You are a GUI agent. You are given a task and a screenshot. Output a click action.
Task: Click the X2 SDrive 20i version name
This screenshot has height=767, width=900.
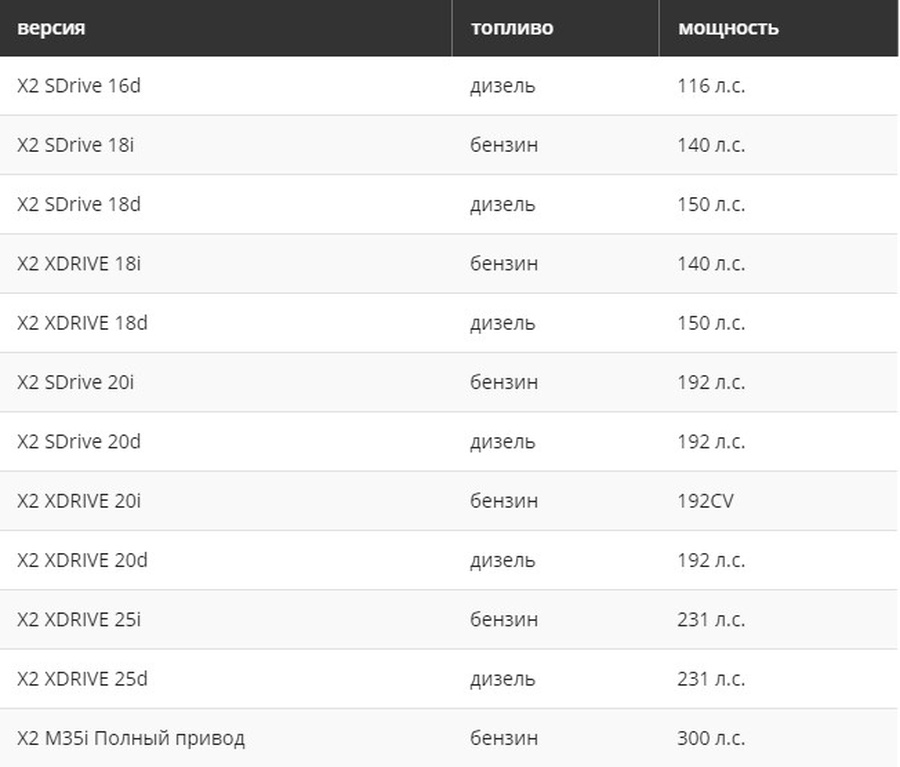[x=75, y=382]
